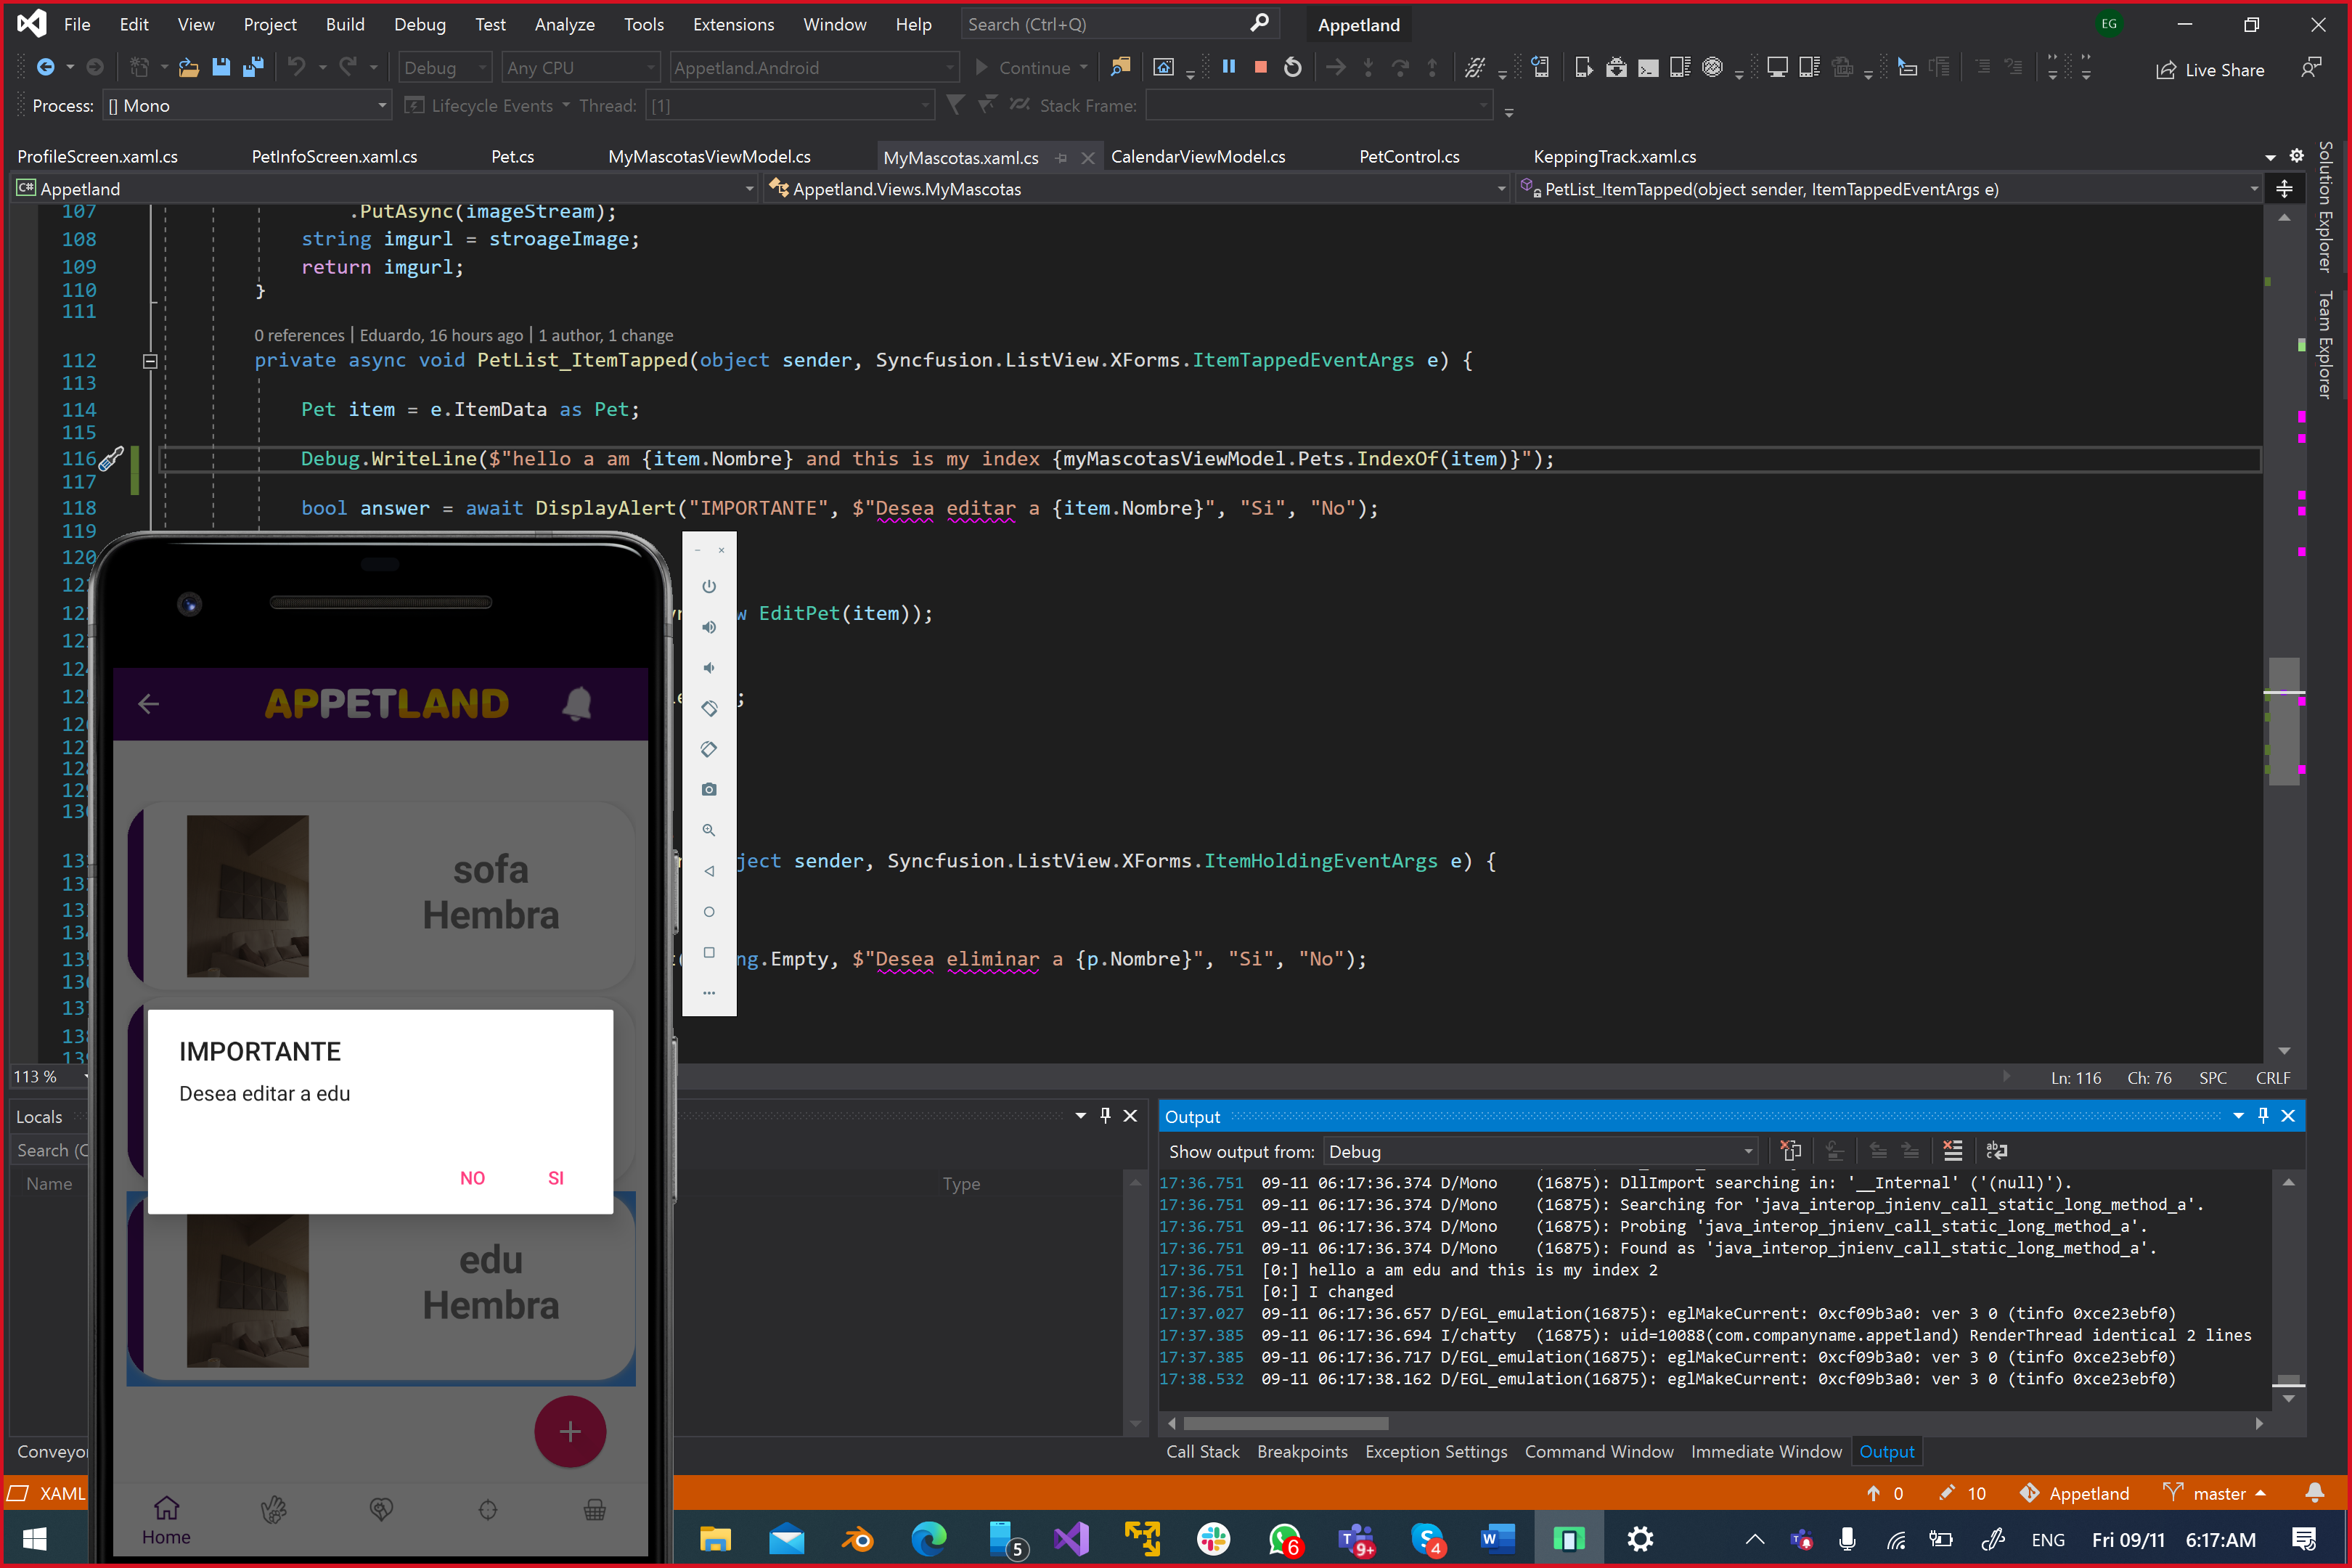Take an emulator screenshot
This screenshot has width=2352, height=1568.
(x=709, y=790)
